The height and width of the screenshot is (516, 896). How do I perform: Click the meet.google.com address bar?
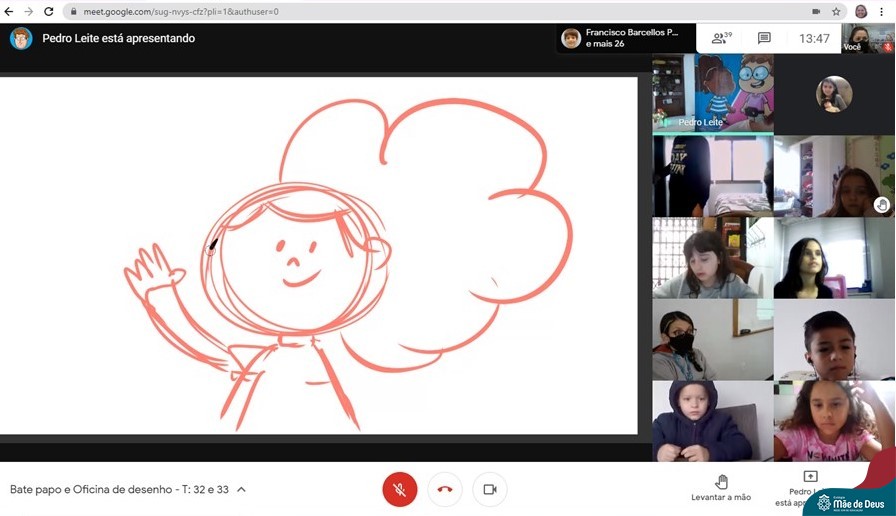(400, 11)
